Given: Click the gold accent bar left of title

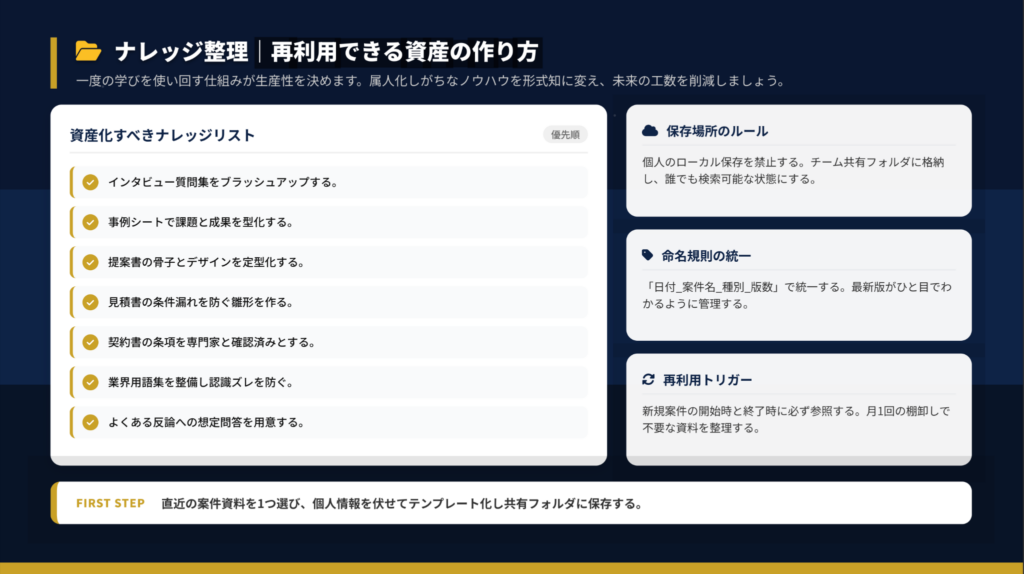Looking at the screenshot, I should 54,62.
